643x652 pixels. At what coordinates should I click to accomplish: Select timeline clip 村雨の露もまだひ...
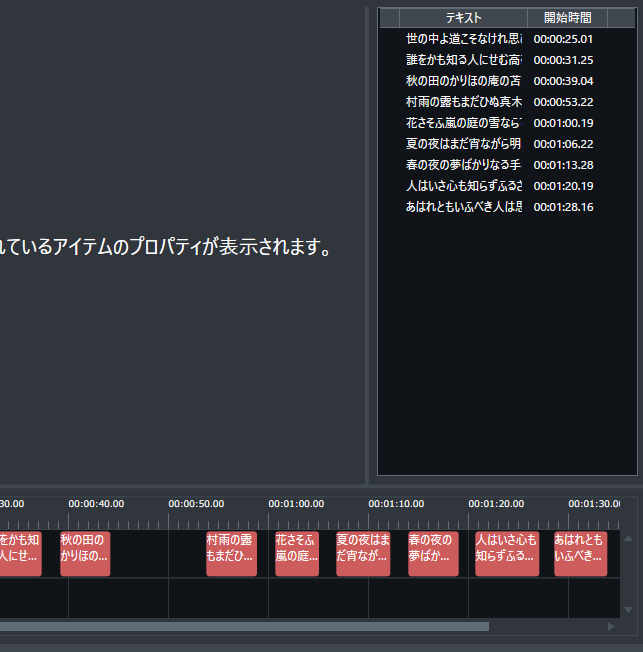(x=231, y=553)
